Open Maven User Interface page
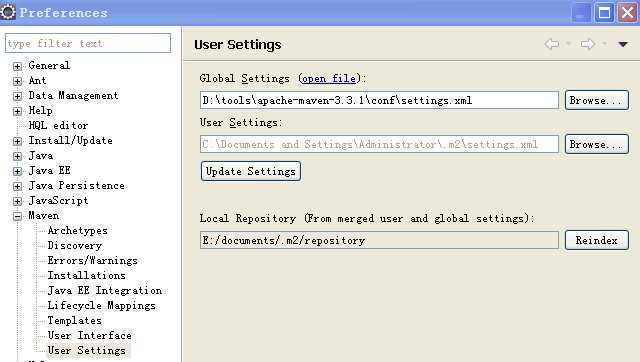The height and width of the screenshot is (362, 640). 89,335
